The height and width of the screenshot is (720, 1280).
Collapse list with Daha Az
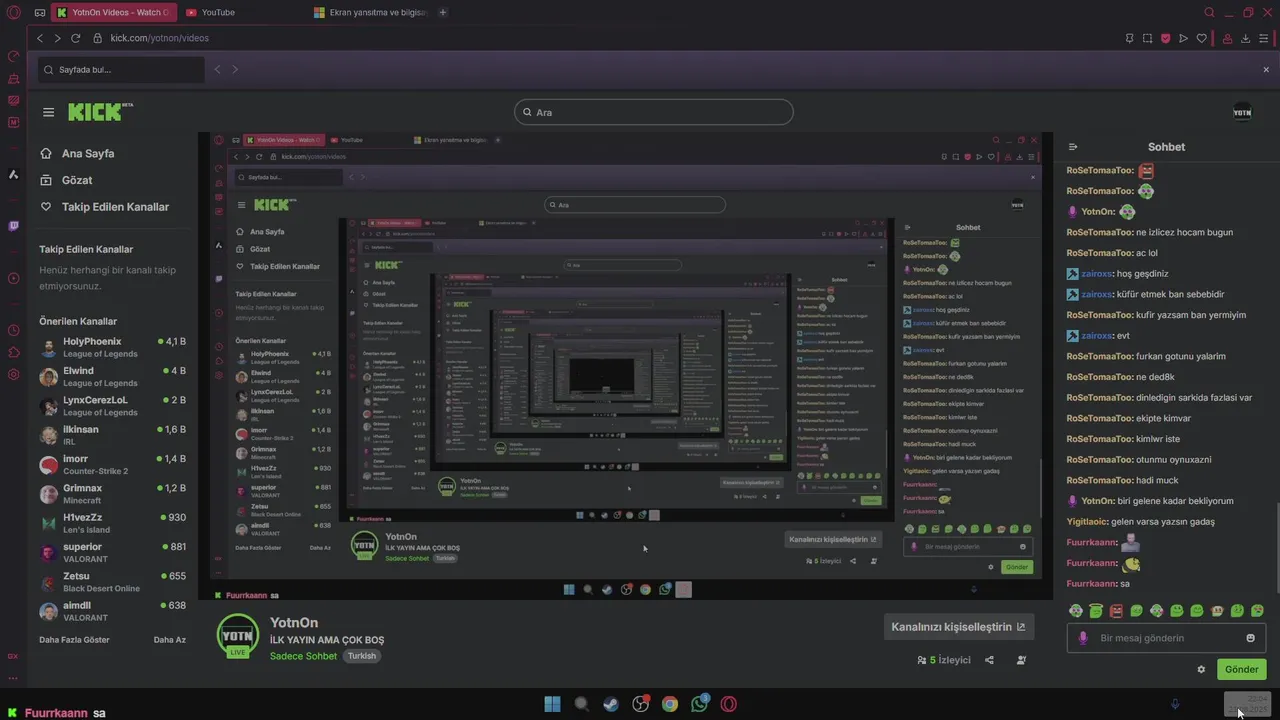(x=169, y=640)
